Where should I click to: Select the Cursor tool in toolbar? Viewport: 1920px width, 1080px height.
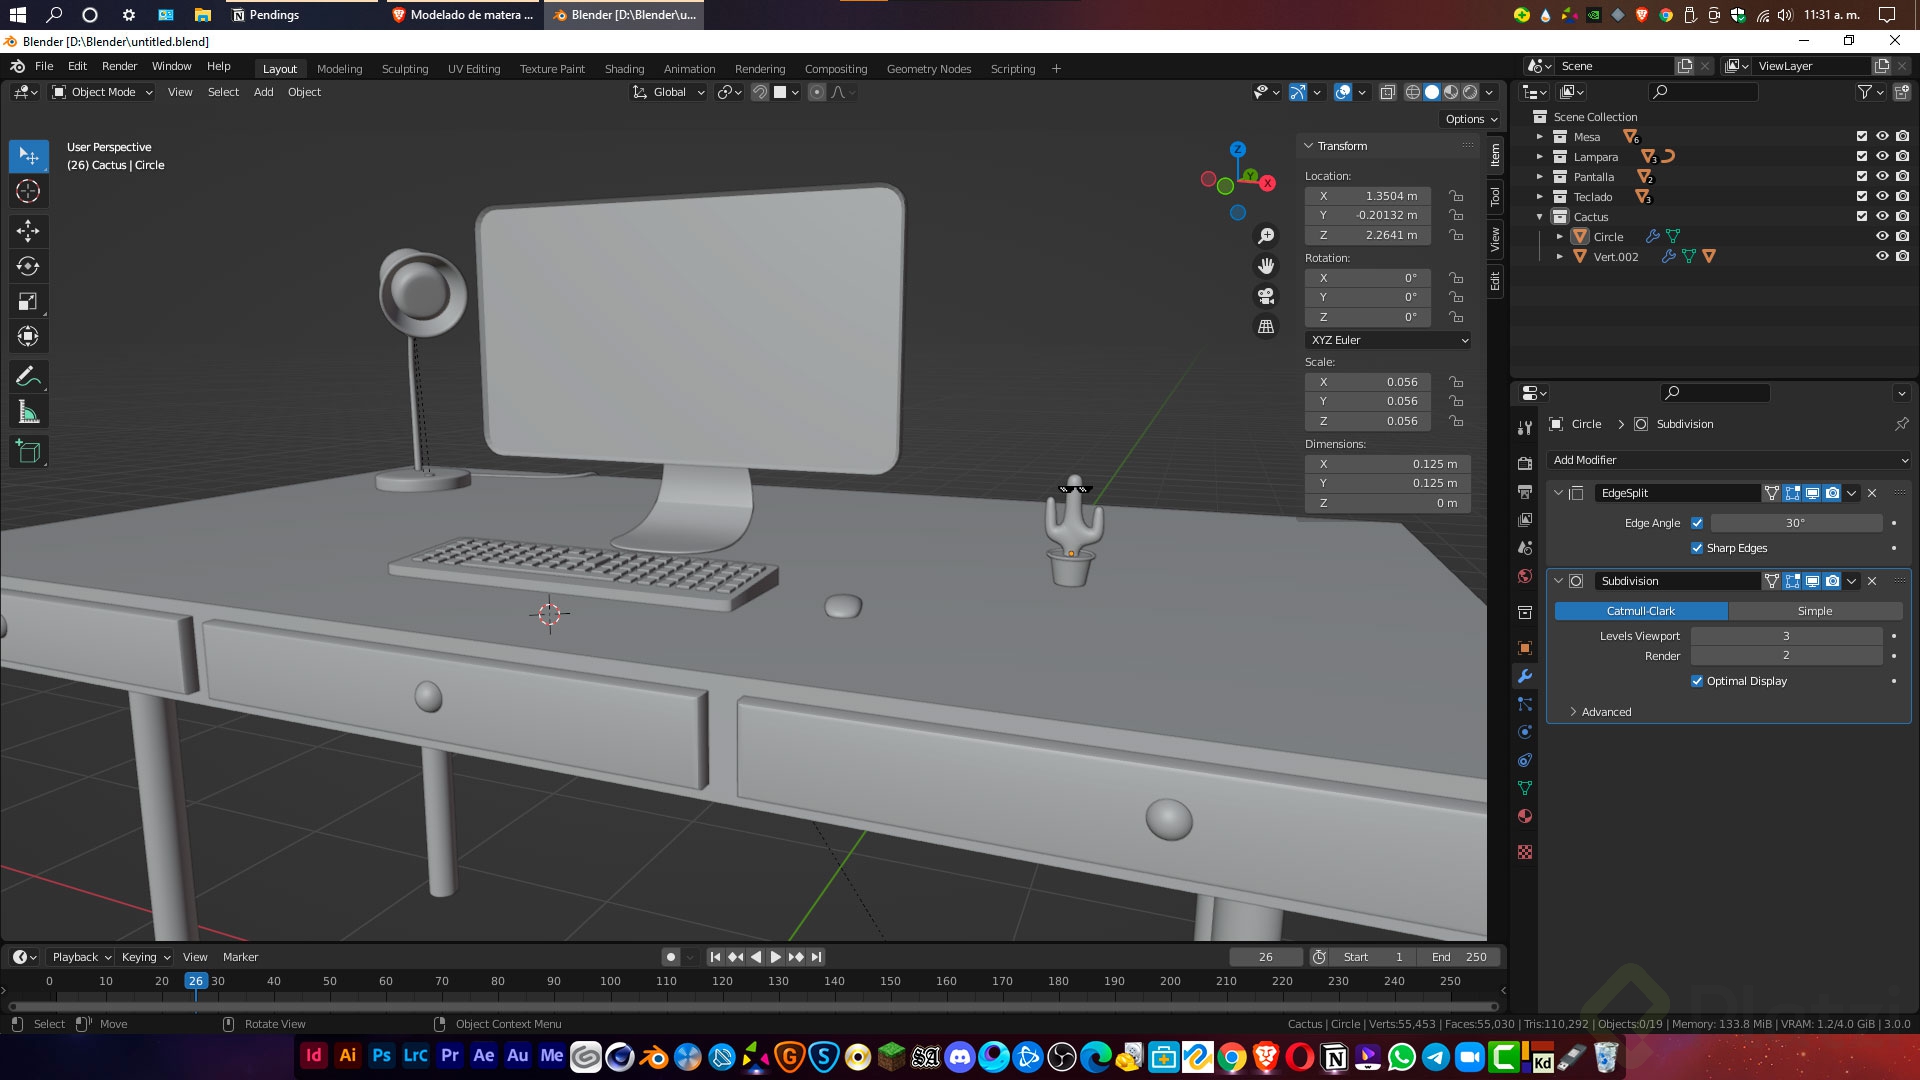pos(28,191)
